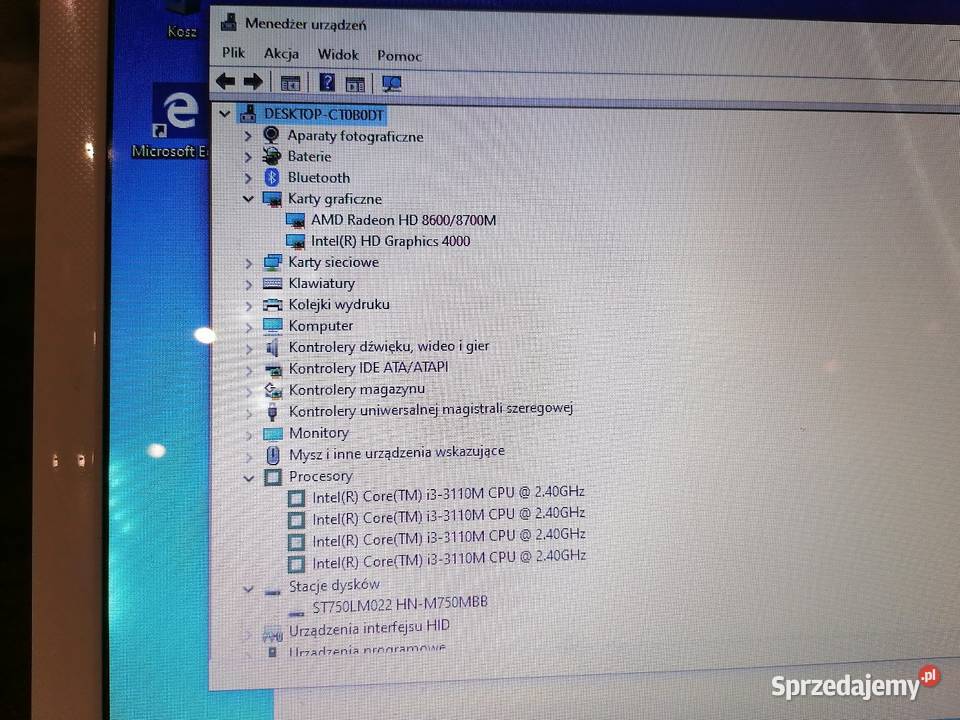Open the Pomoc menu

(x=399, y=56)
